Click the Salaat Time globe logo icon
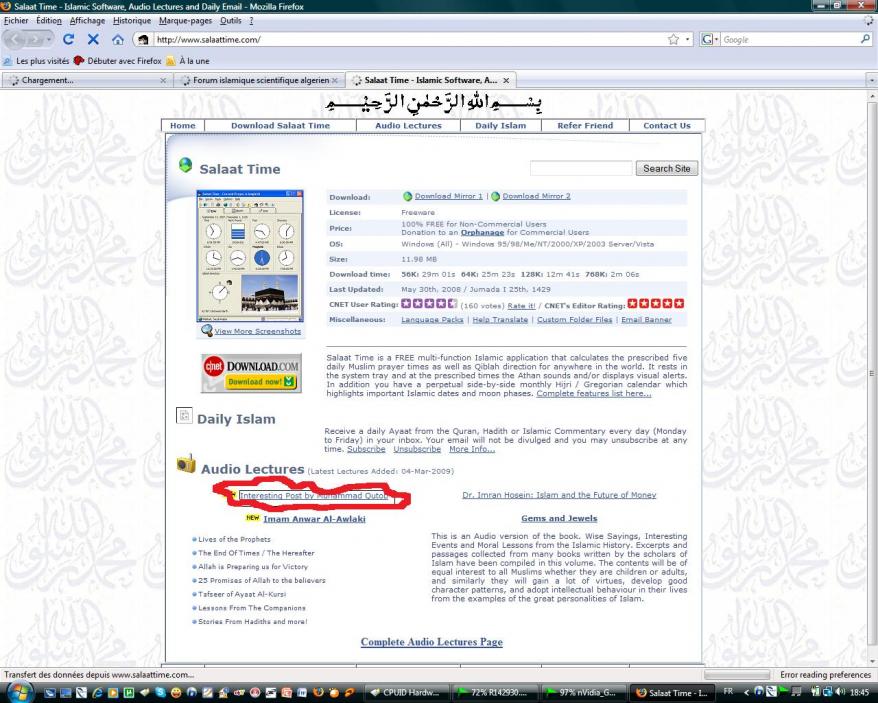Image resolution: width=878 pixels, height=703 pixels. coord(185,165)
